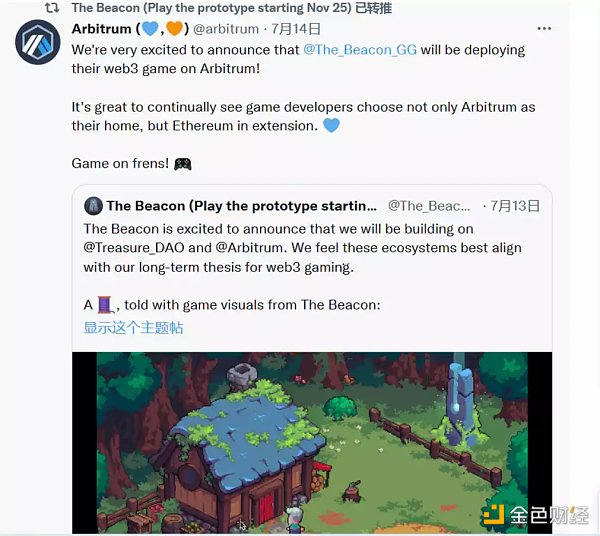This screenshot has height=536, width=600.
Task: Click the retweet icon above the tweet
Action: 52,8
